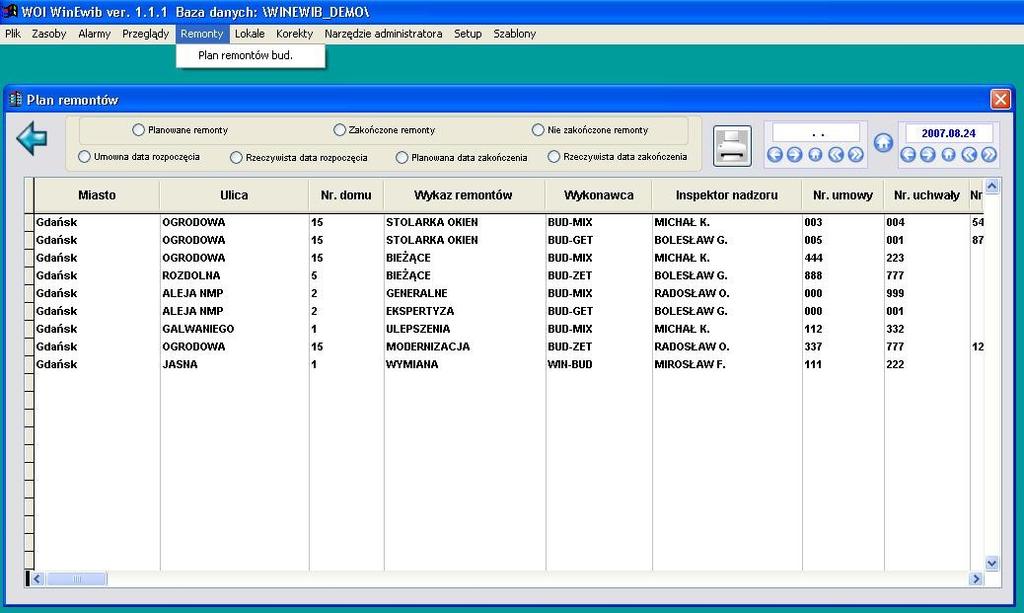Click double-right chevron under the 2007.08.24 date
Screen dimensions: 1024x613
coord(989,155)
